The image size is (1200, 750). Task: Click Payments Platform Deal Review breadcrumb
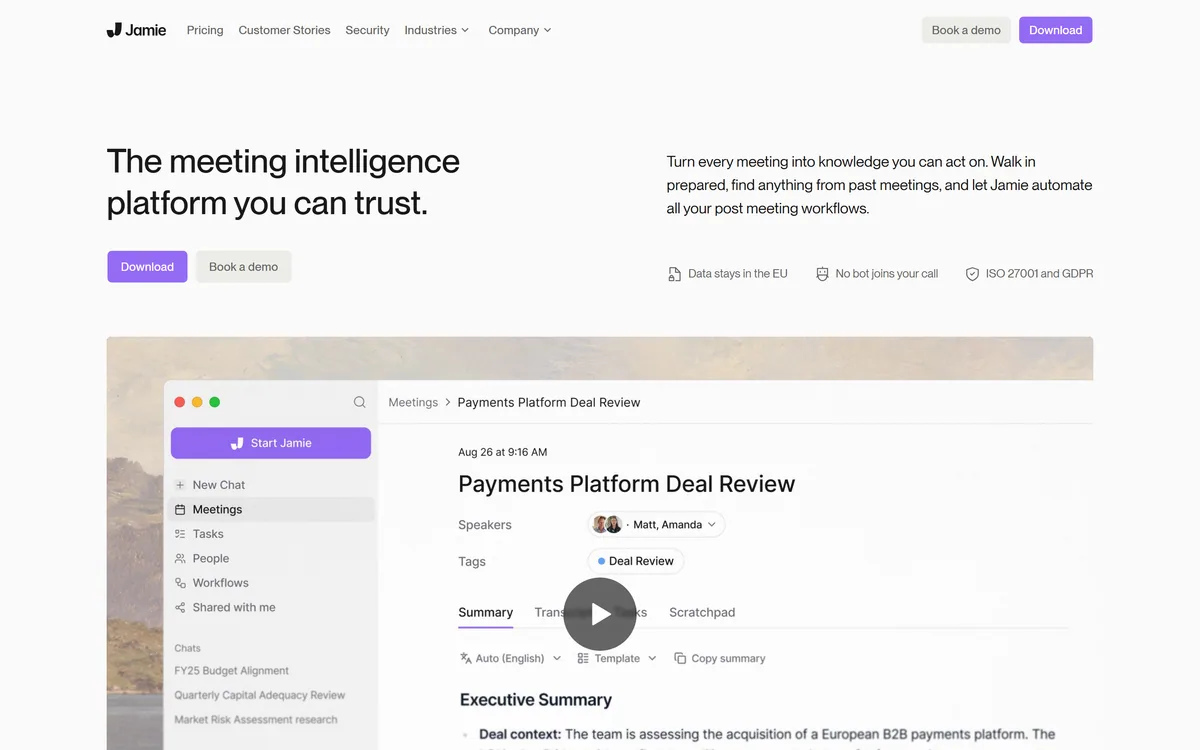[x=549, y=402]
